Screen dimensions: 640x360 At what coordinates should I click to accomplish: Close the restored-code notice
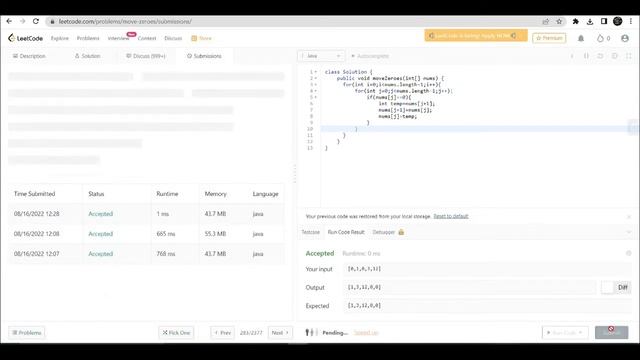(x=629, y=216)
